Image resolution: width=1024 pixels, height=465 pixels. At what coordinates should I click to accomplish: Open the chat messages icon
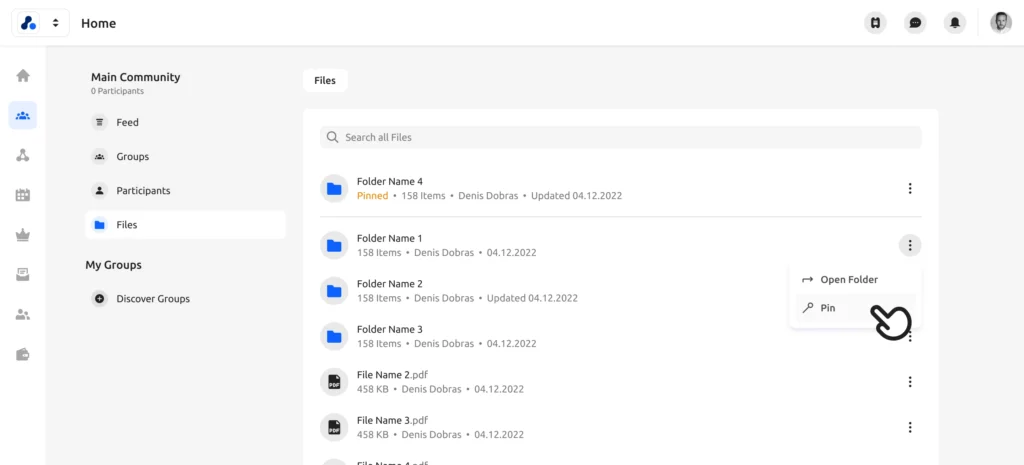click(915, 23)
